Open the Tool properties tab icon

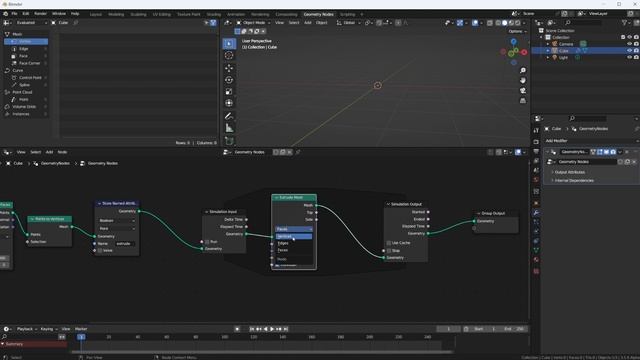point(536,131)
